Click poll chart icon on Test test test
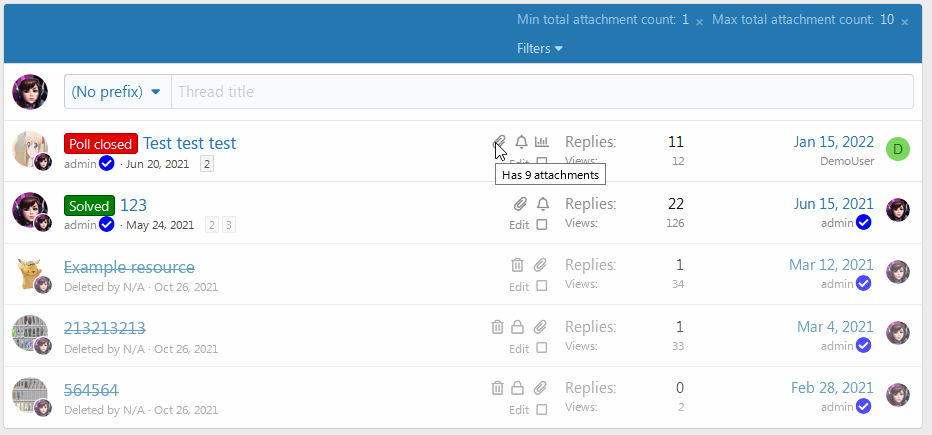This screenshot has height=435, width=932. [x=542, y=142]
